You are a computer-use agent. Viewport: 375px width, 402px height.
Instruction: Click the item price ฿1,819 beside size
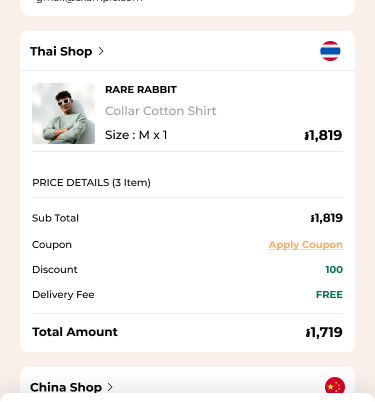tap(323, 135)
